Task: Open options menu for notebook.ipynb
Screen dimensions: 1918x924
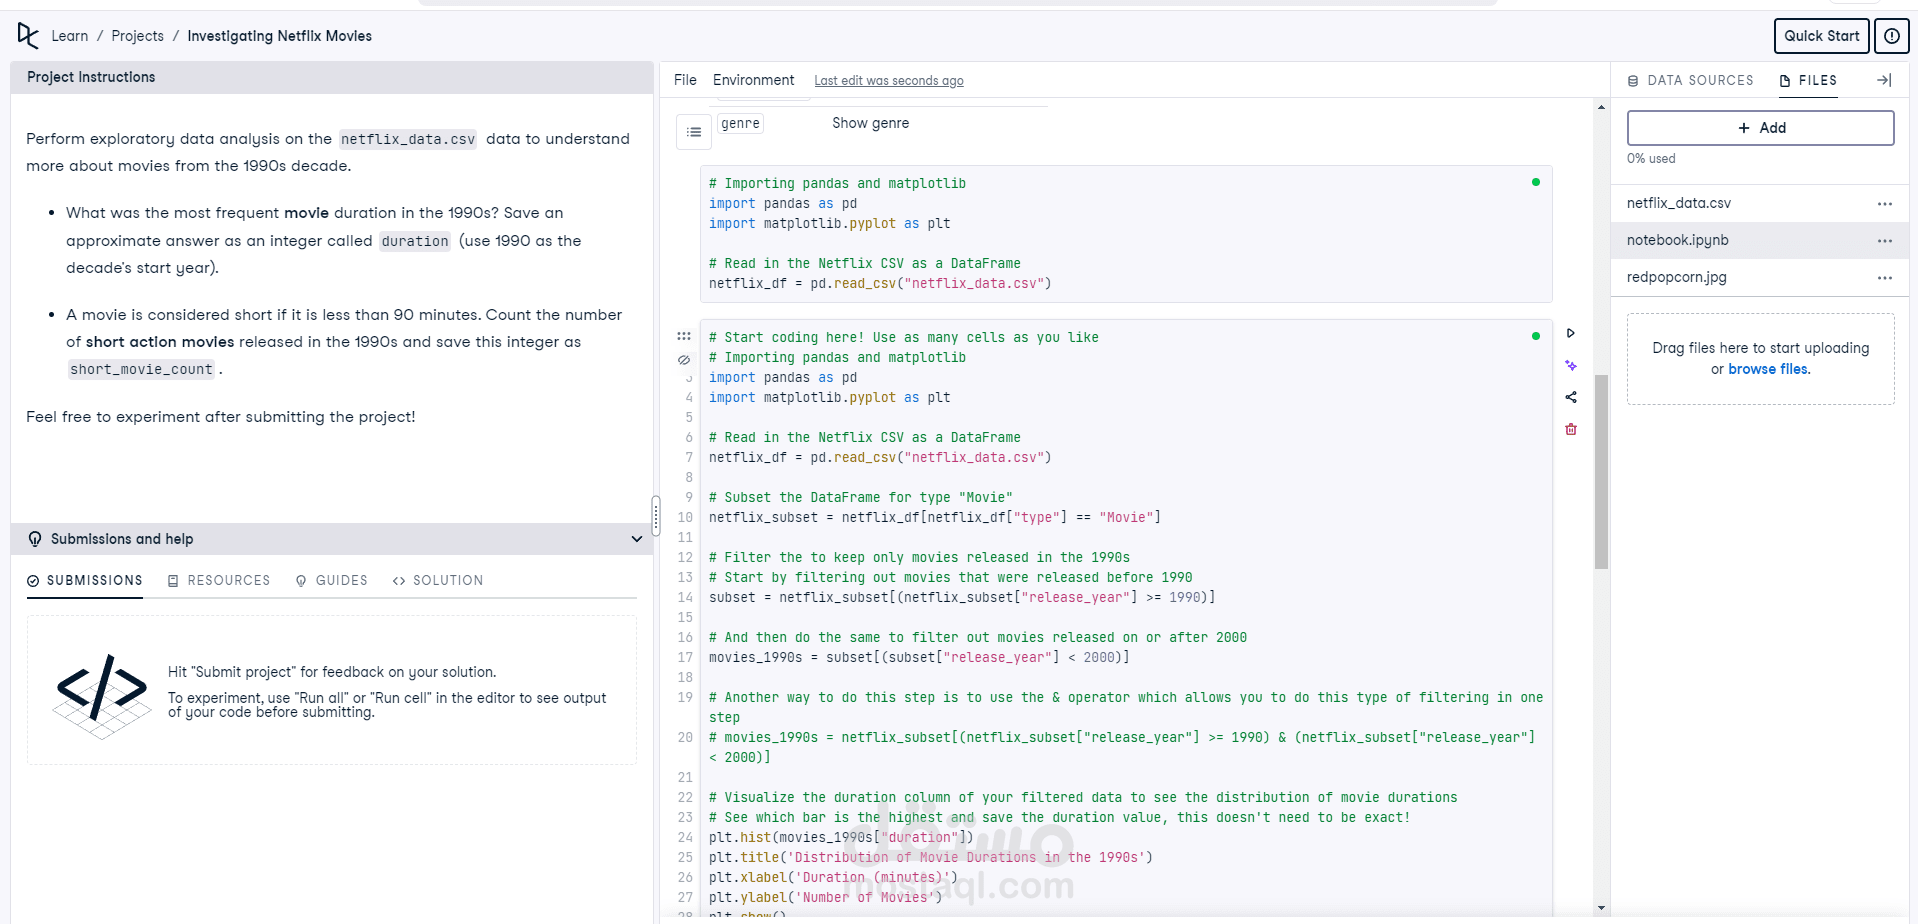Action: click(1884, 241)
